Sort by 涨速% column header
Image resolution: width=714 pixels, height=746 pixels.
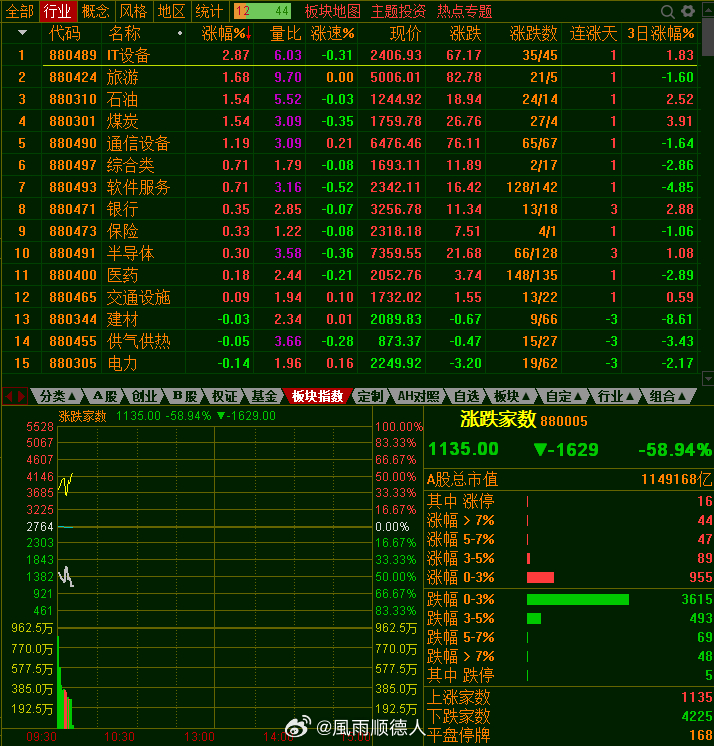tap(333, 34)
